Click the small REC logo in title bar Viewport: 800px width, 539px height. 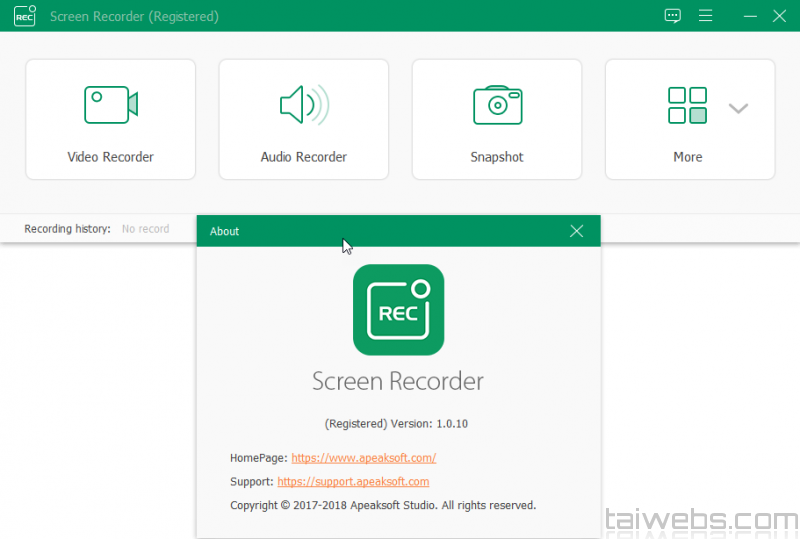pyautogui.click(x=25, y=16)
